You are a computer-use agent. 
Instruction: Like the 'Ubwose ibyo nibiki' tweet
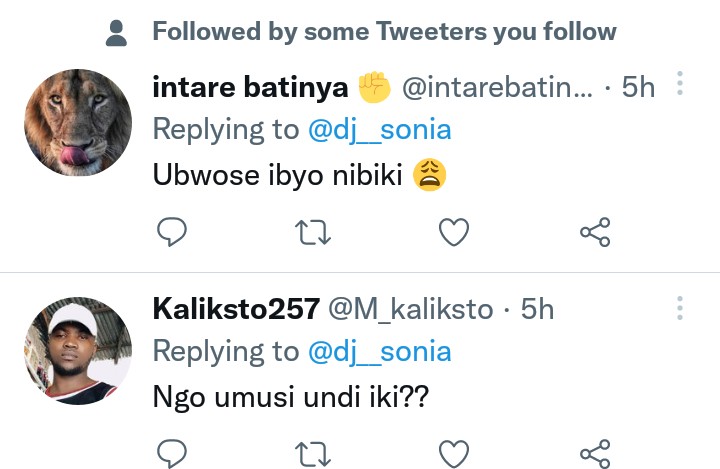pyautogui.click(x=455, y=233)
